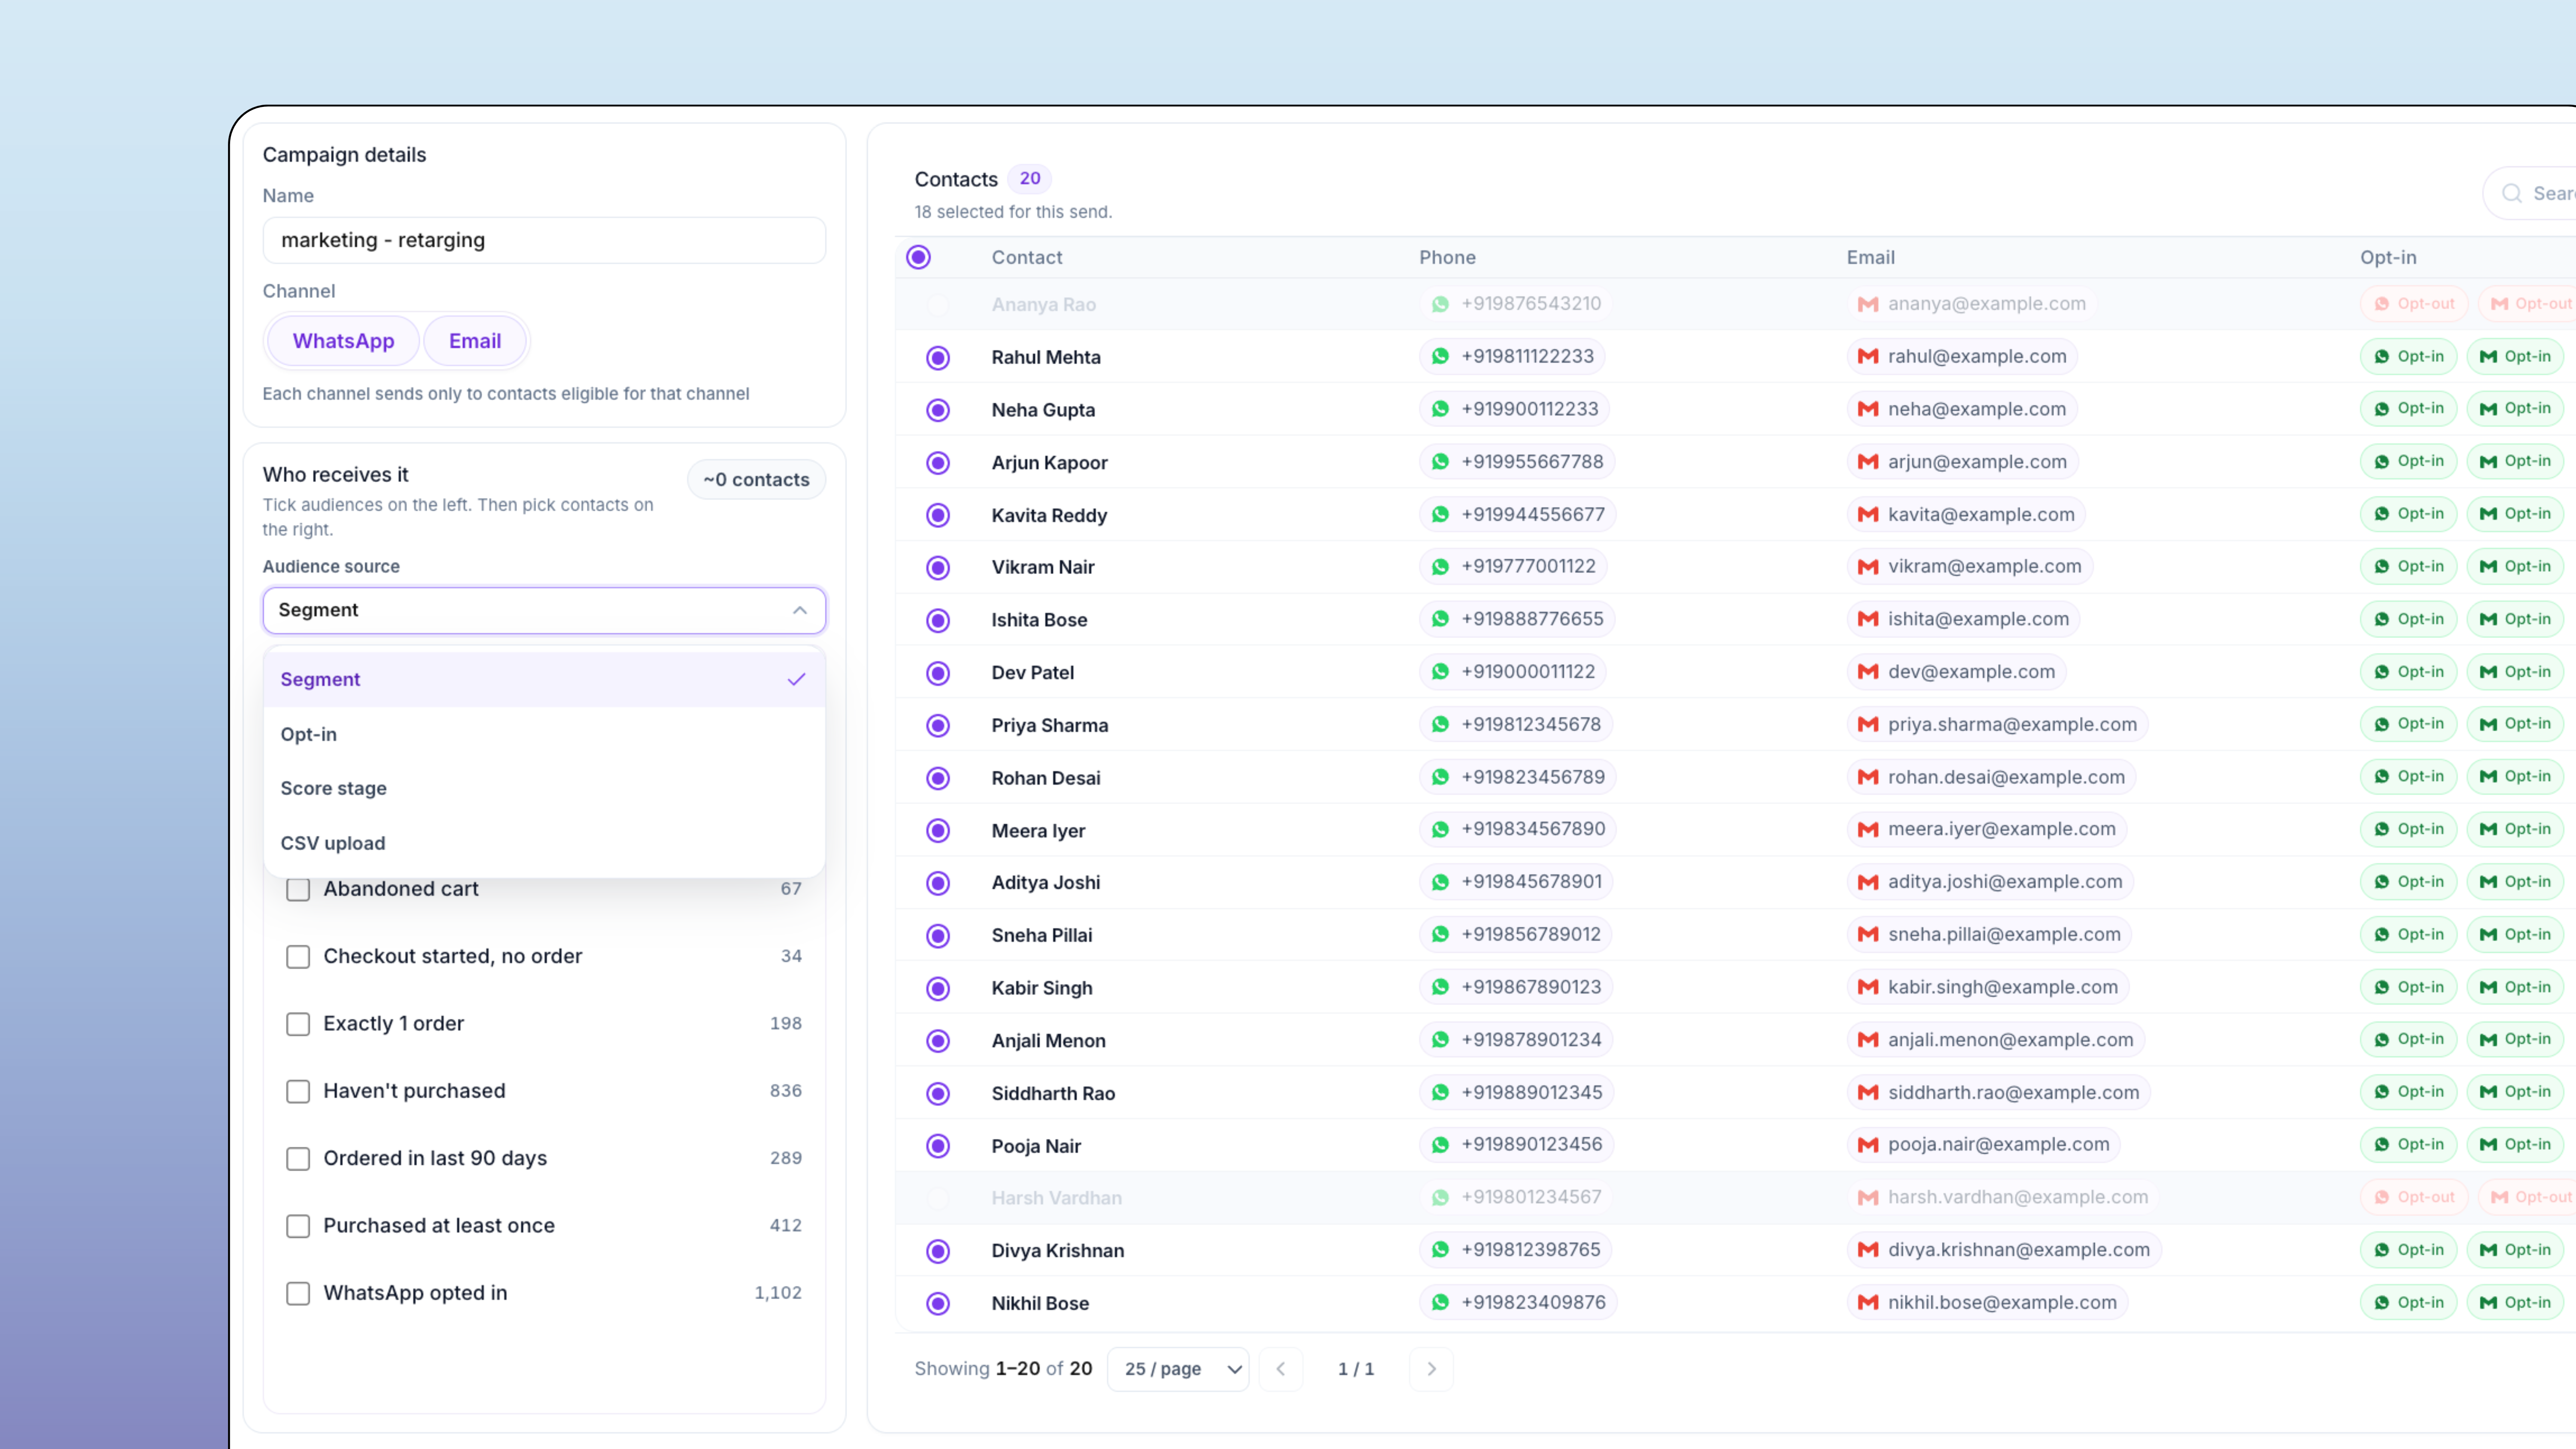The image size is (2576, 1449).
Task: Click the Contacts count badge 20
Action: coord(1030,178)
